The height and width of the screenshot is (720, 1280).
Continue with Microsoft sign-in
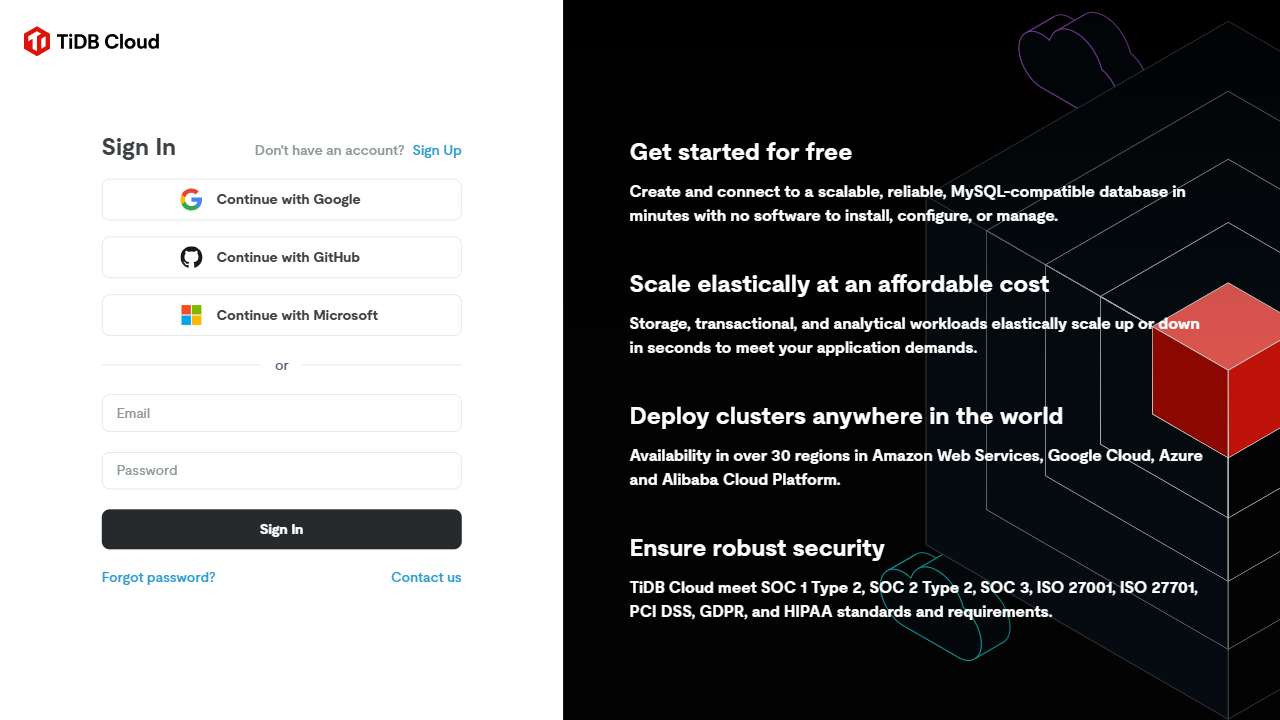281,315
